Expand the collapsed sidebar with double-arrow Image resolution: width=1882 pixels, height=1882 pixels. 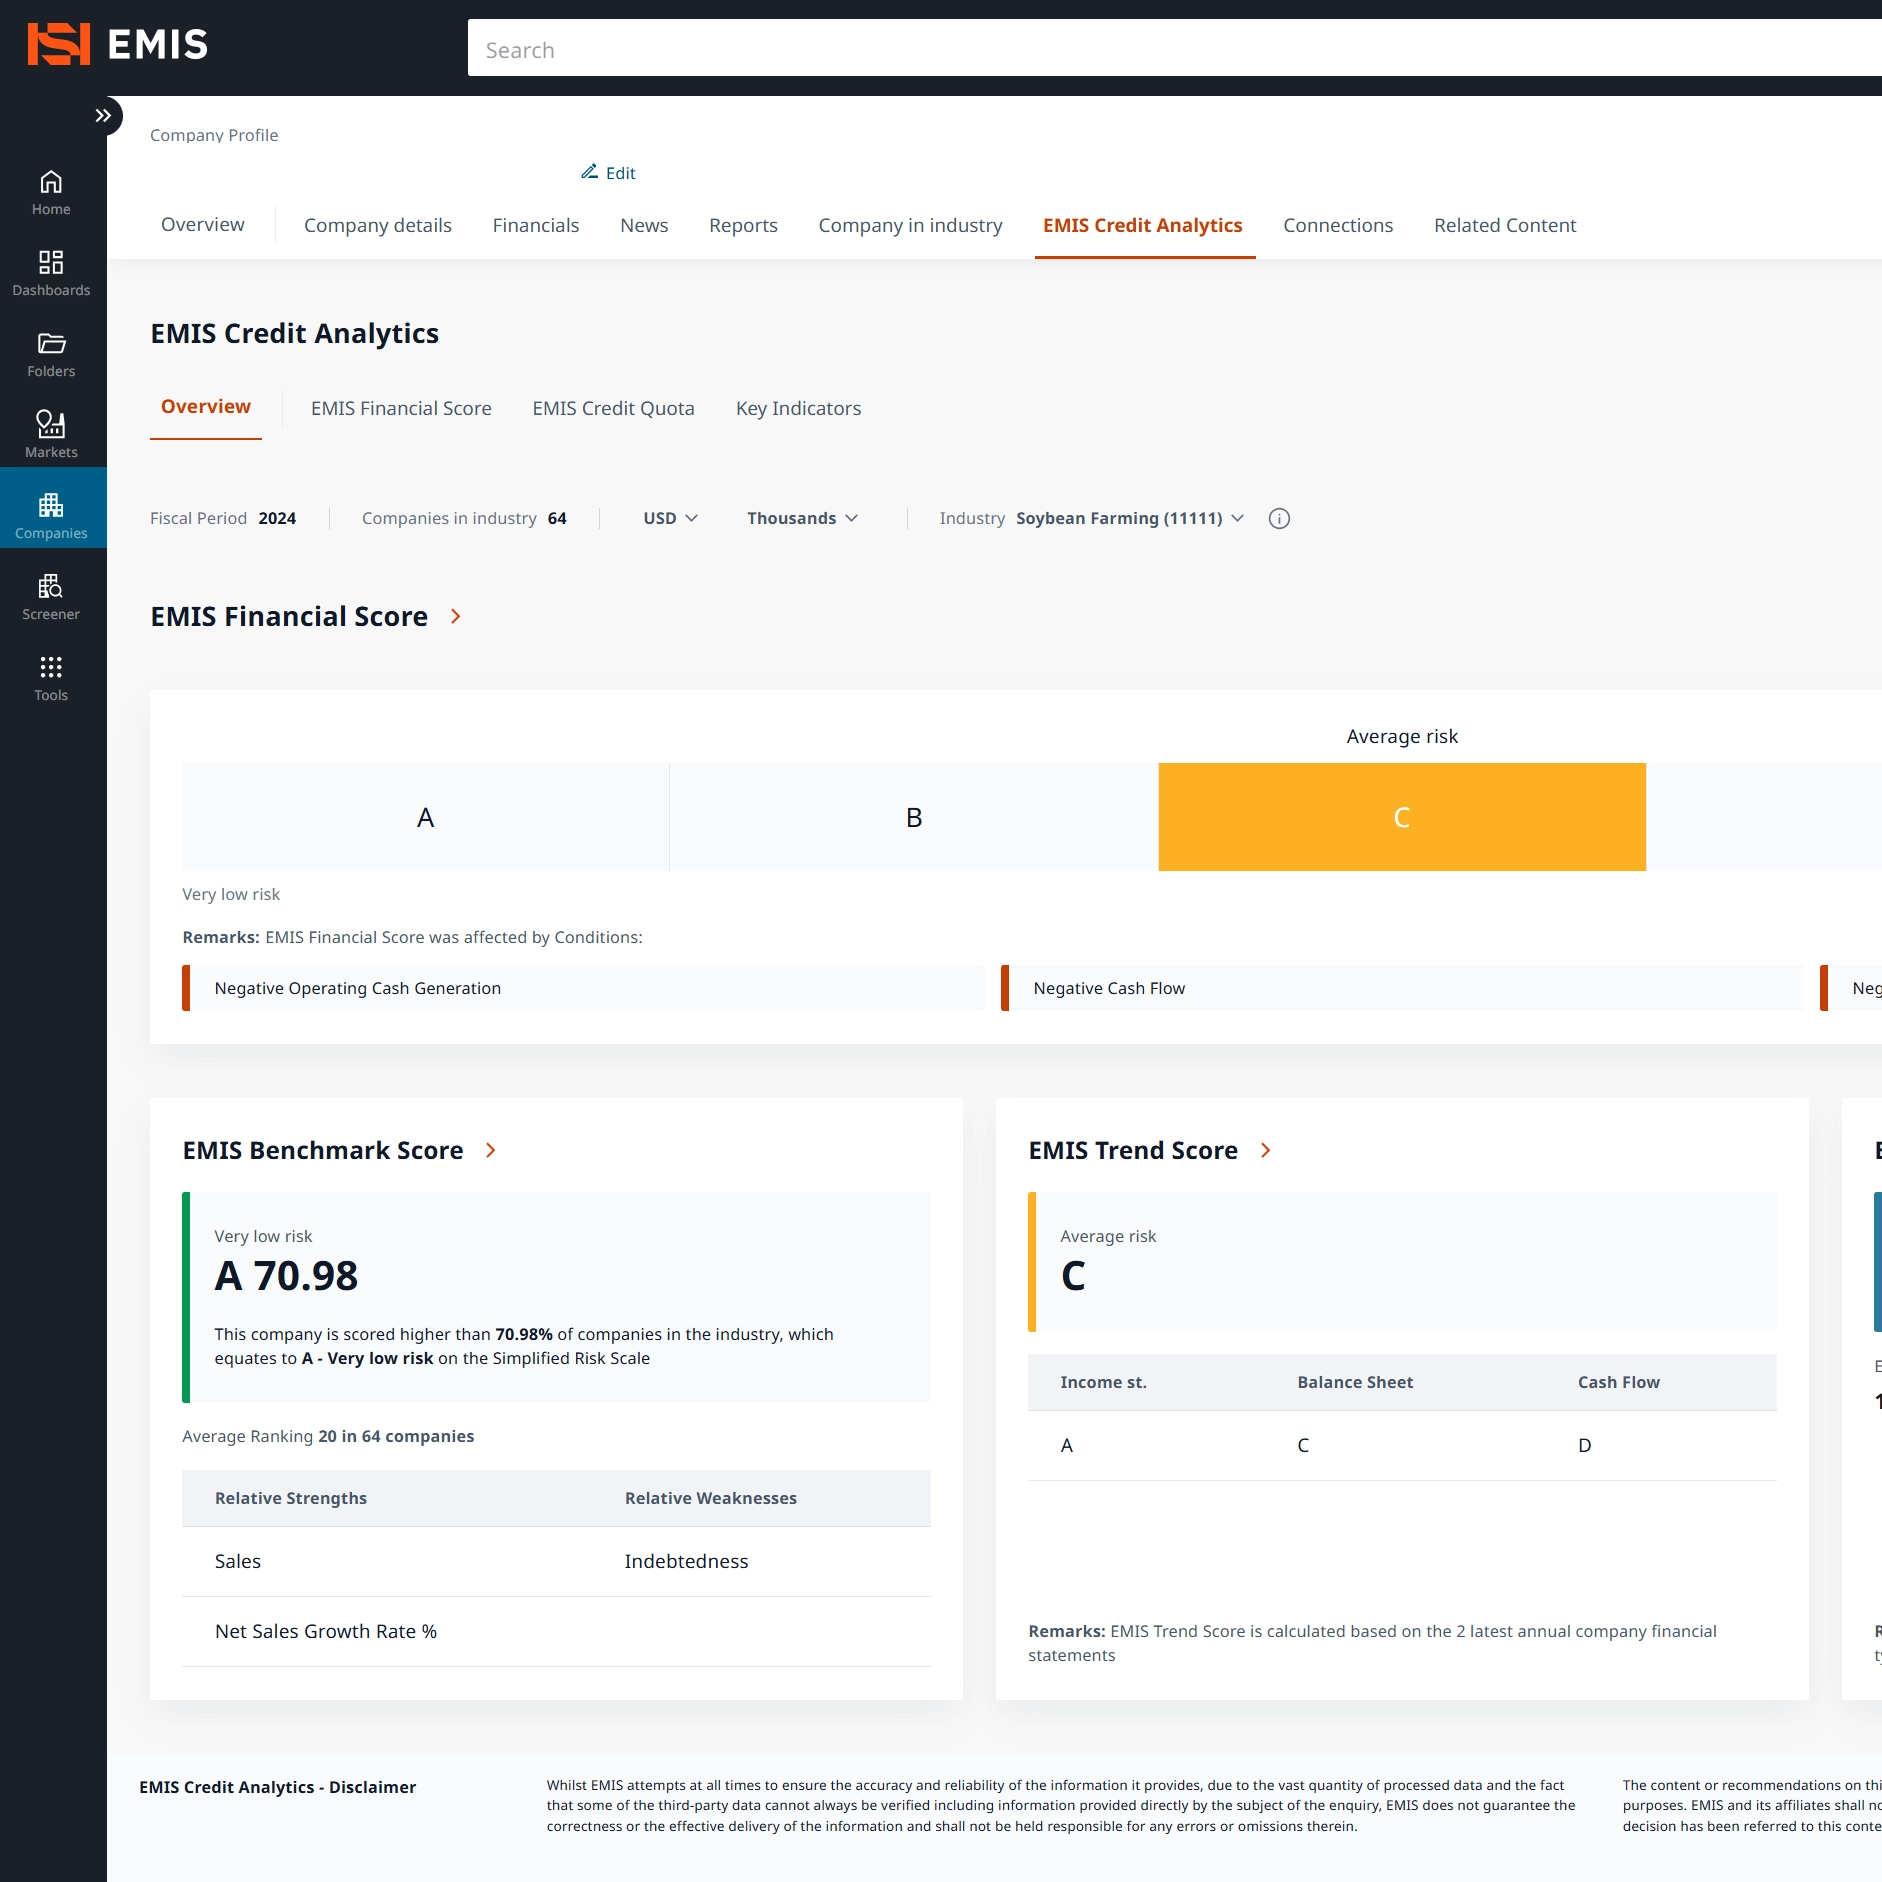(103, 116)
